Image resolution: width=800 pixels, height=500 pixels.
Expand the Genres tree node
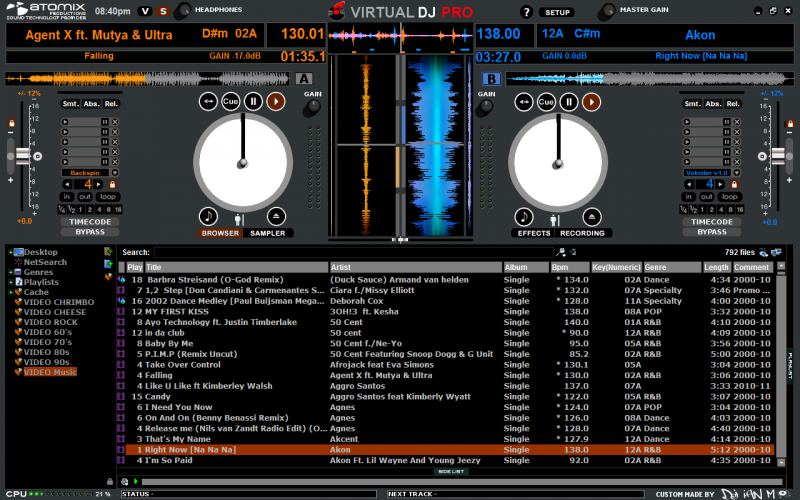pyautogui.click(x=10, y=272)
